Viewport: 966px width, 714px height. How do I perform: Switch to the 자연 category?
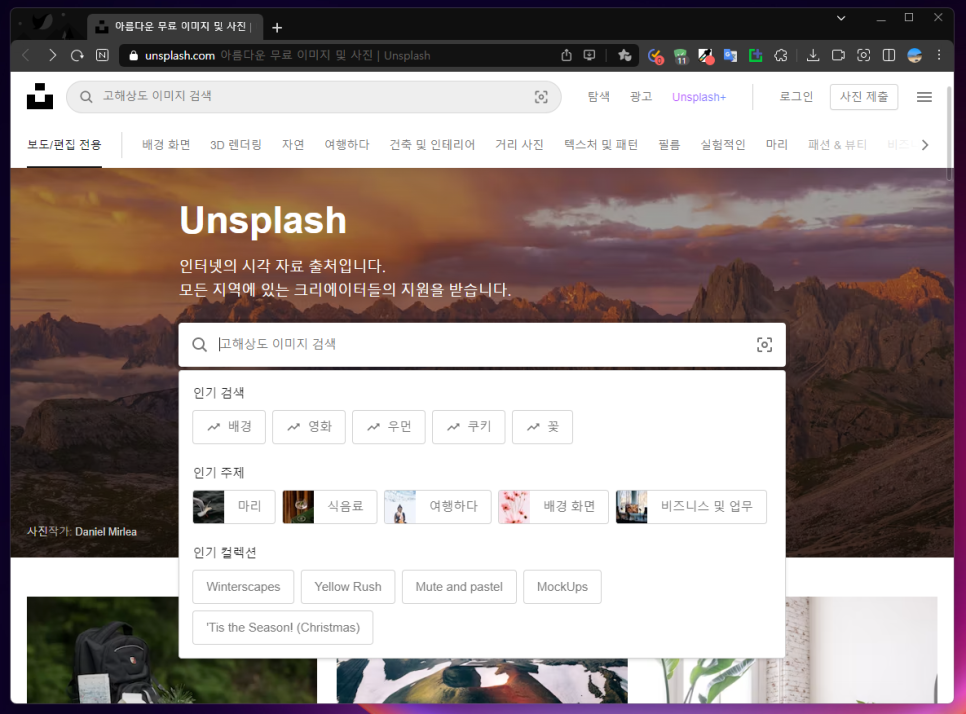[x=293, y=145]
